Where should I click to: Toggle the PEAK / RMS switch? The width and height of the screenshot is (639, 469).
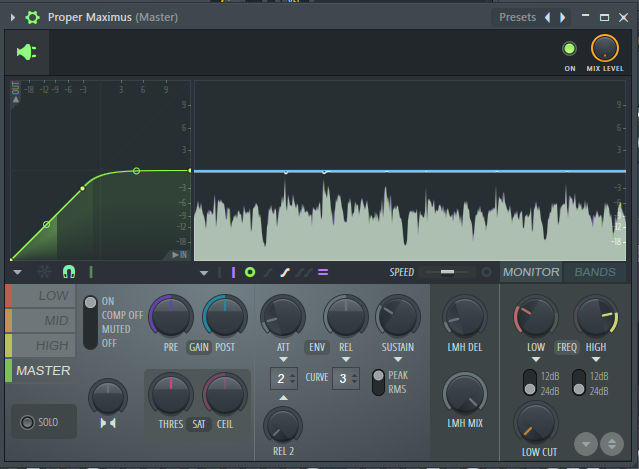click(378, 382)
